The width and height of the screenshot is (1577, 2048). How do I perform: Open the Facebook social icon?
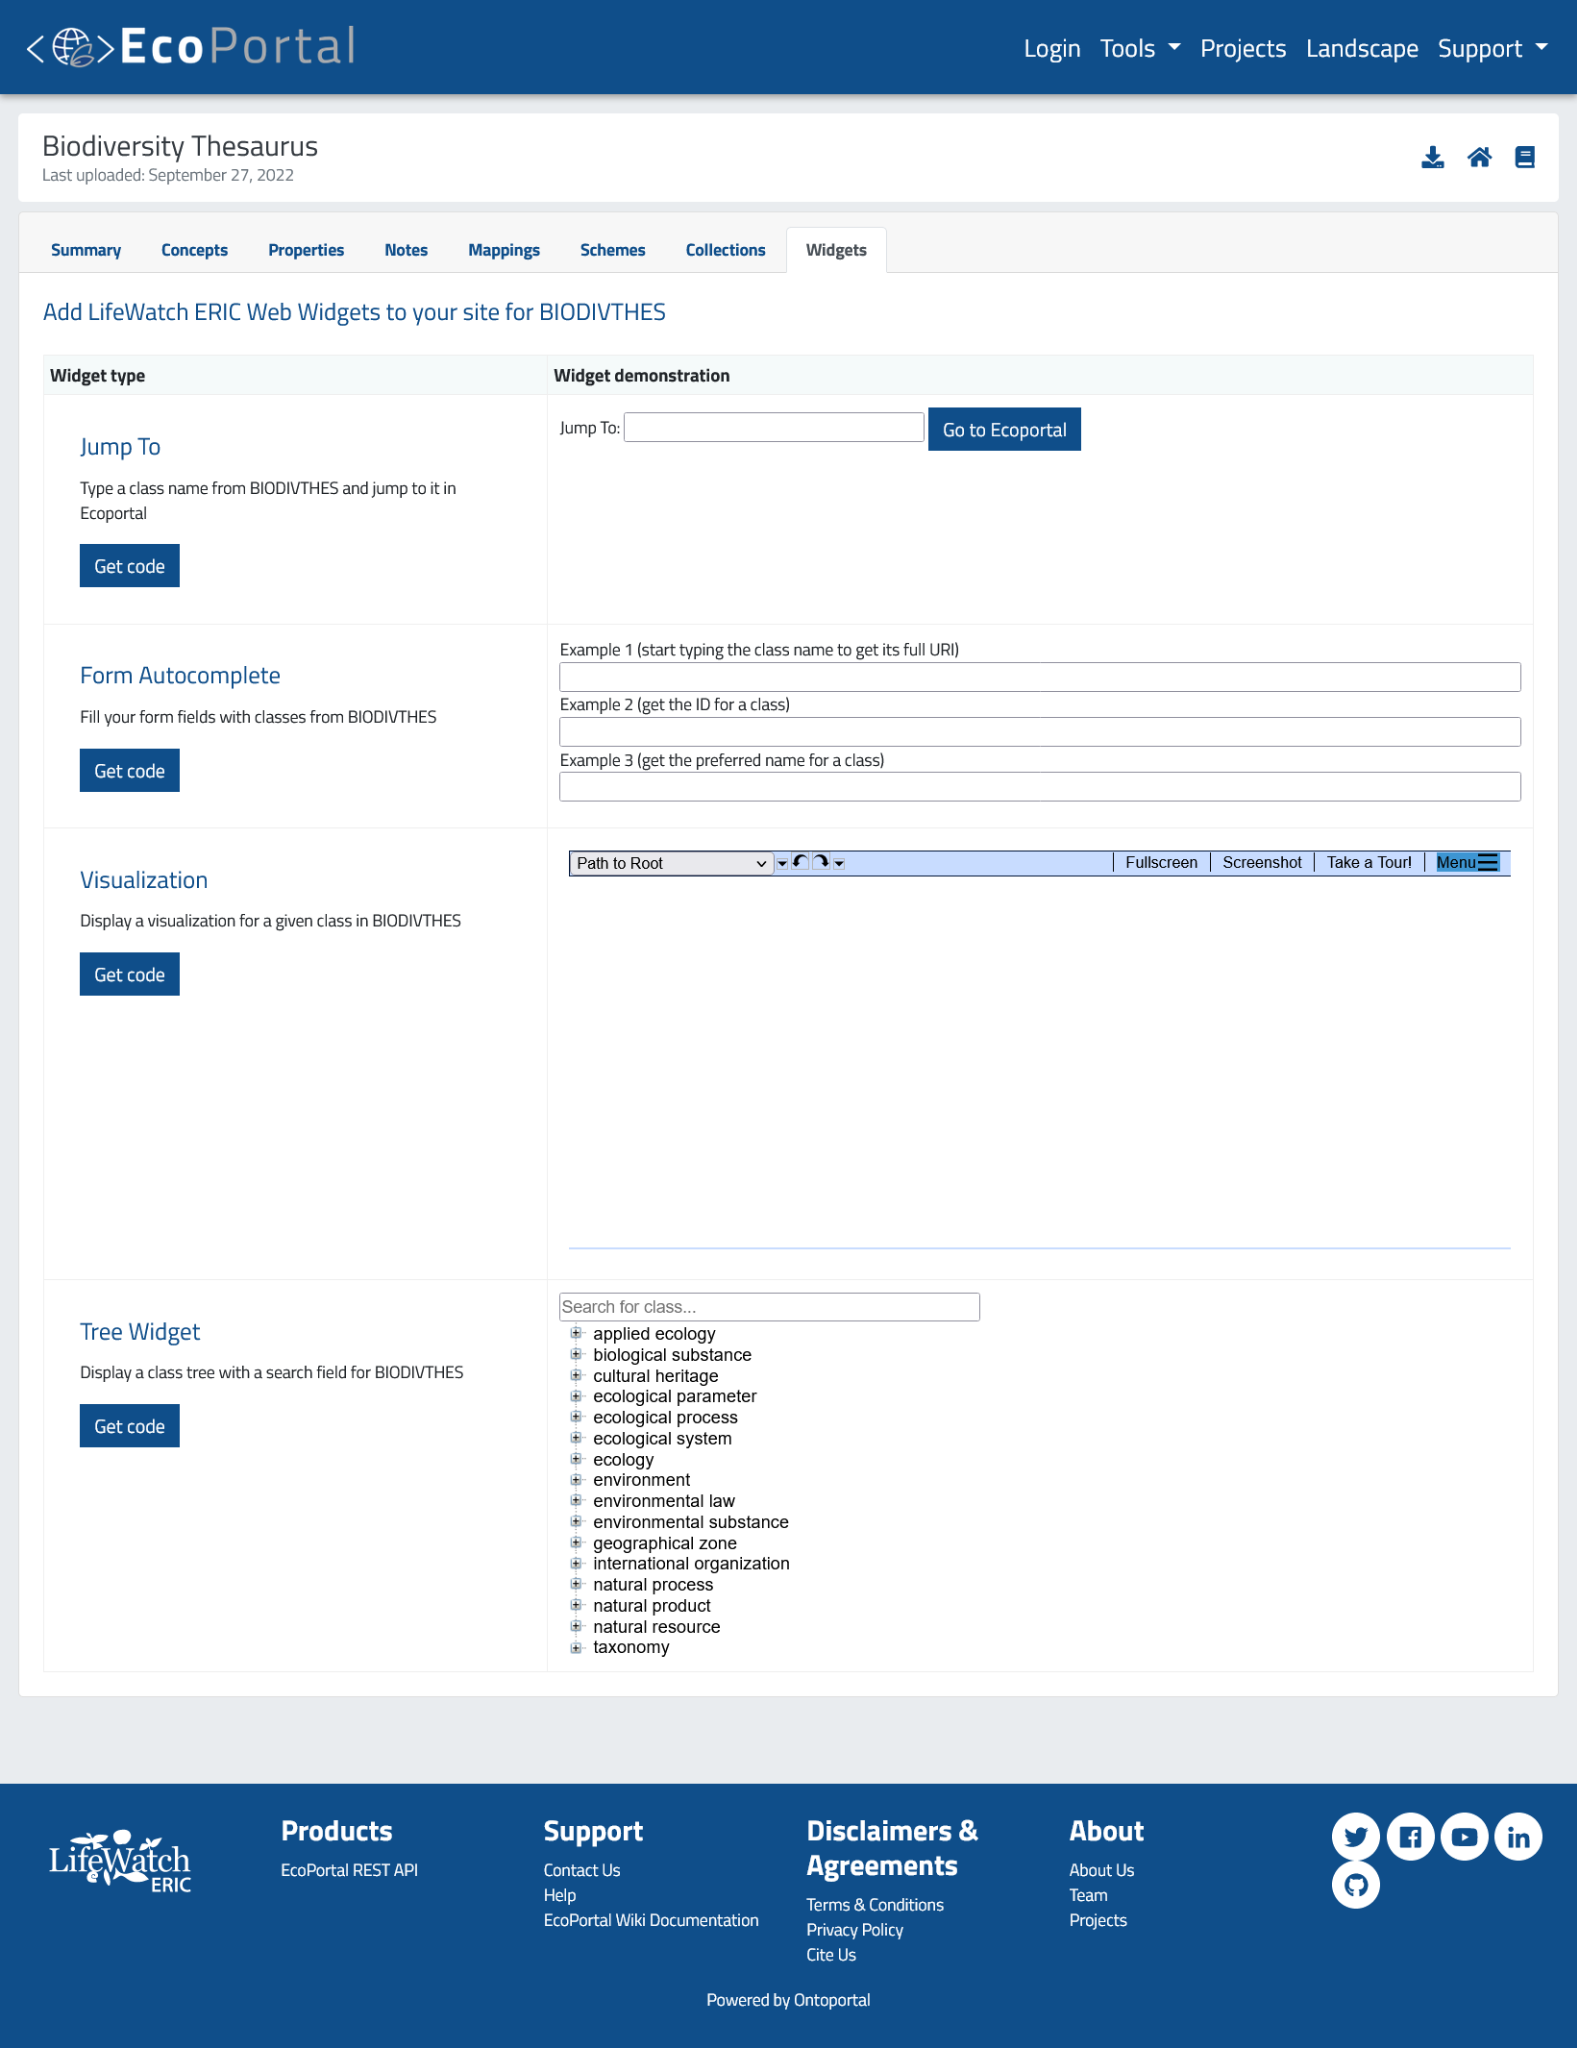pos(1410,1836)
